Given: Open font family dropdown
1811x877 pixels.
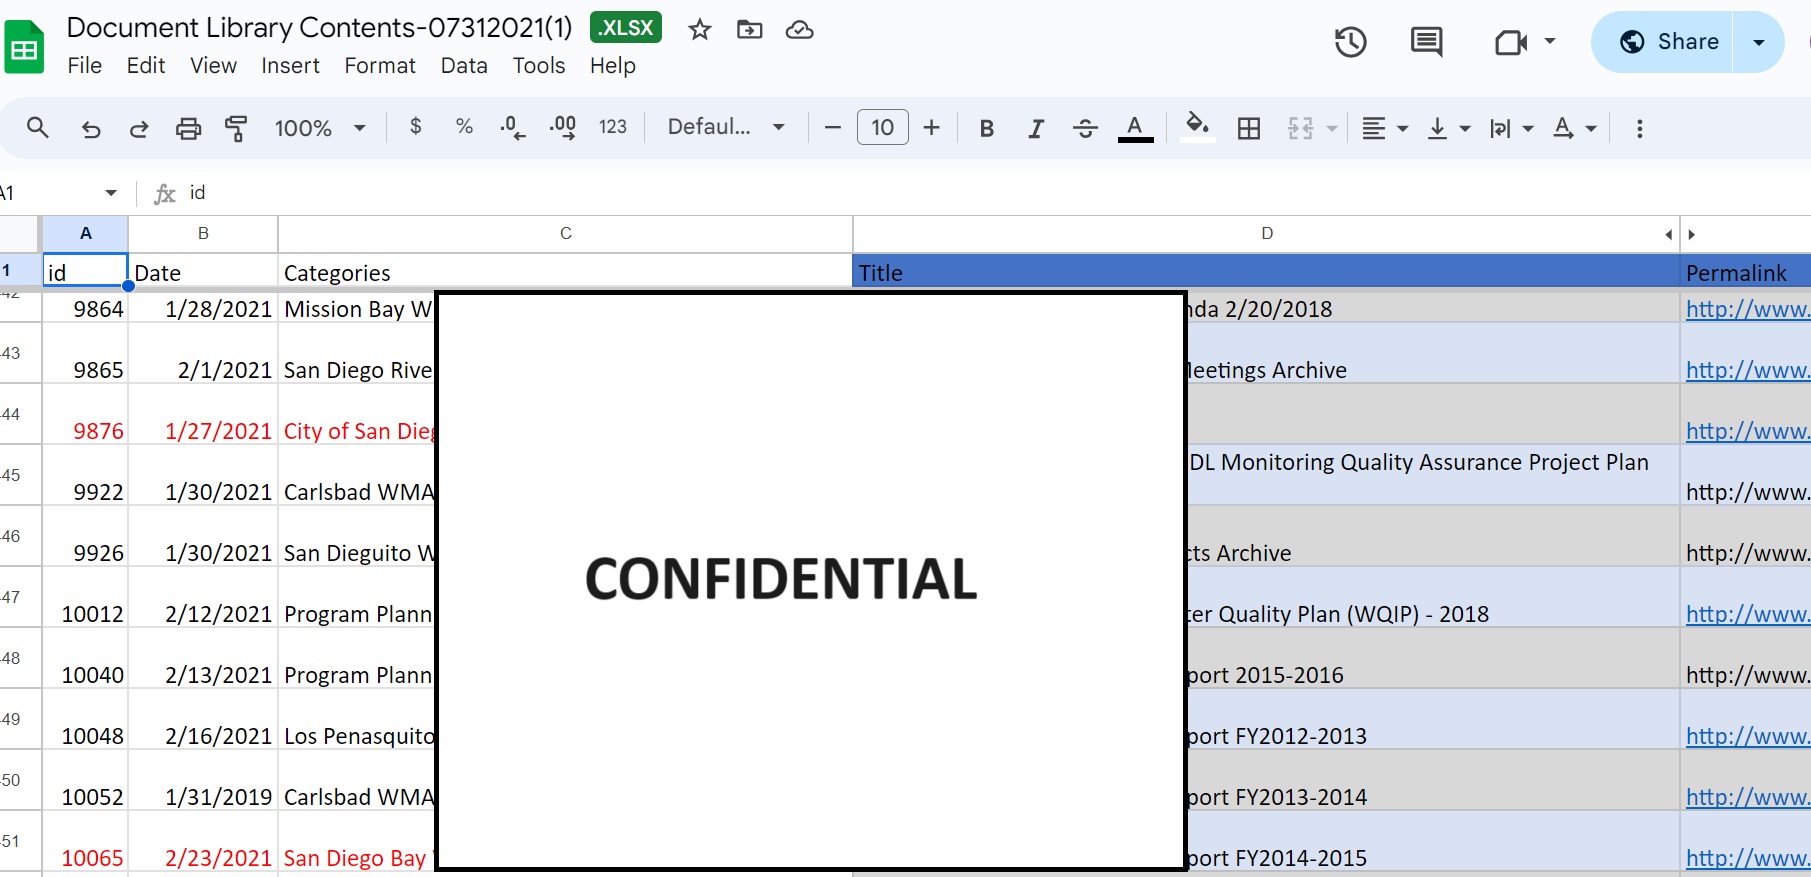Looking at the screenshot, I should click(726, 127).
